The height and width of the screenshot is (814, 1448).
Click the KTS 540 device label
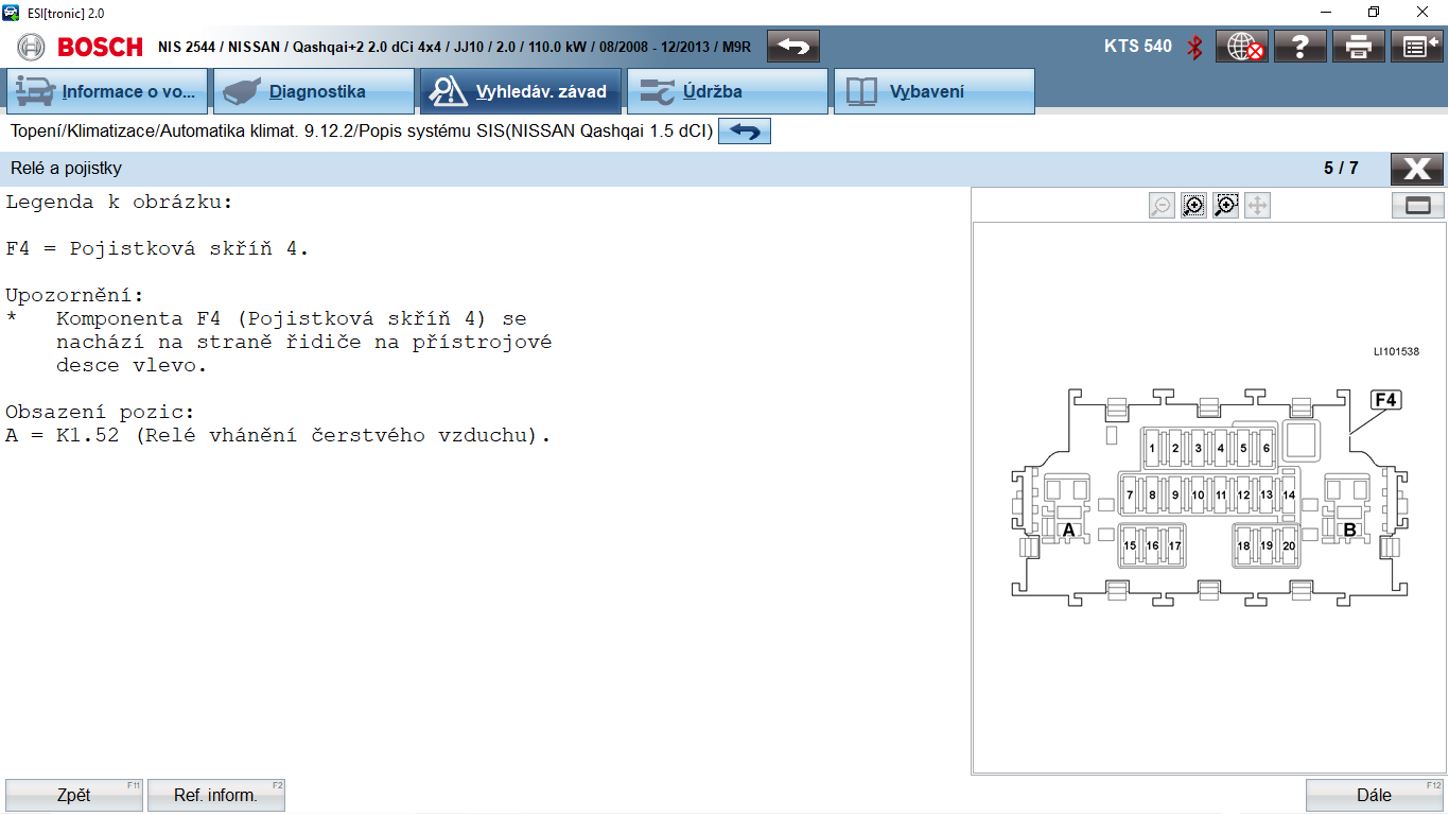coord(1138,46)
